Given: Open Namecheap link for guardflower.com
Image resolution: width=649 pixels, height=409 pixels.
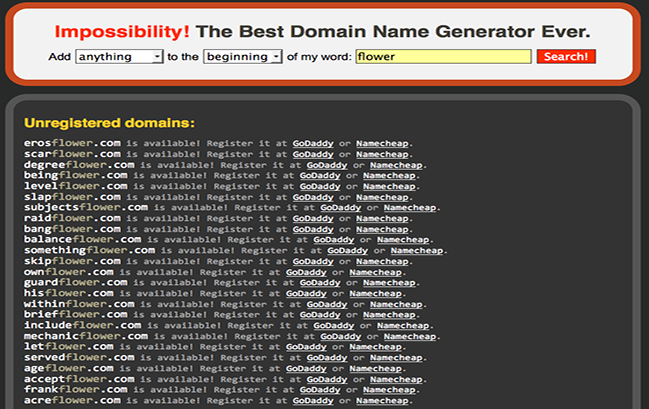Looking at the screenshot, I should [x=389, y=283].
